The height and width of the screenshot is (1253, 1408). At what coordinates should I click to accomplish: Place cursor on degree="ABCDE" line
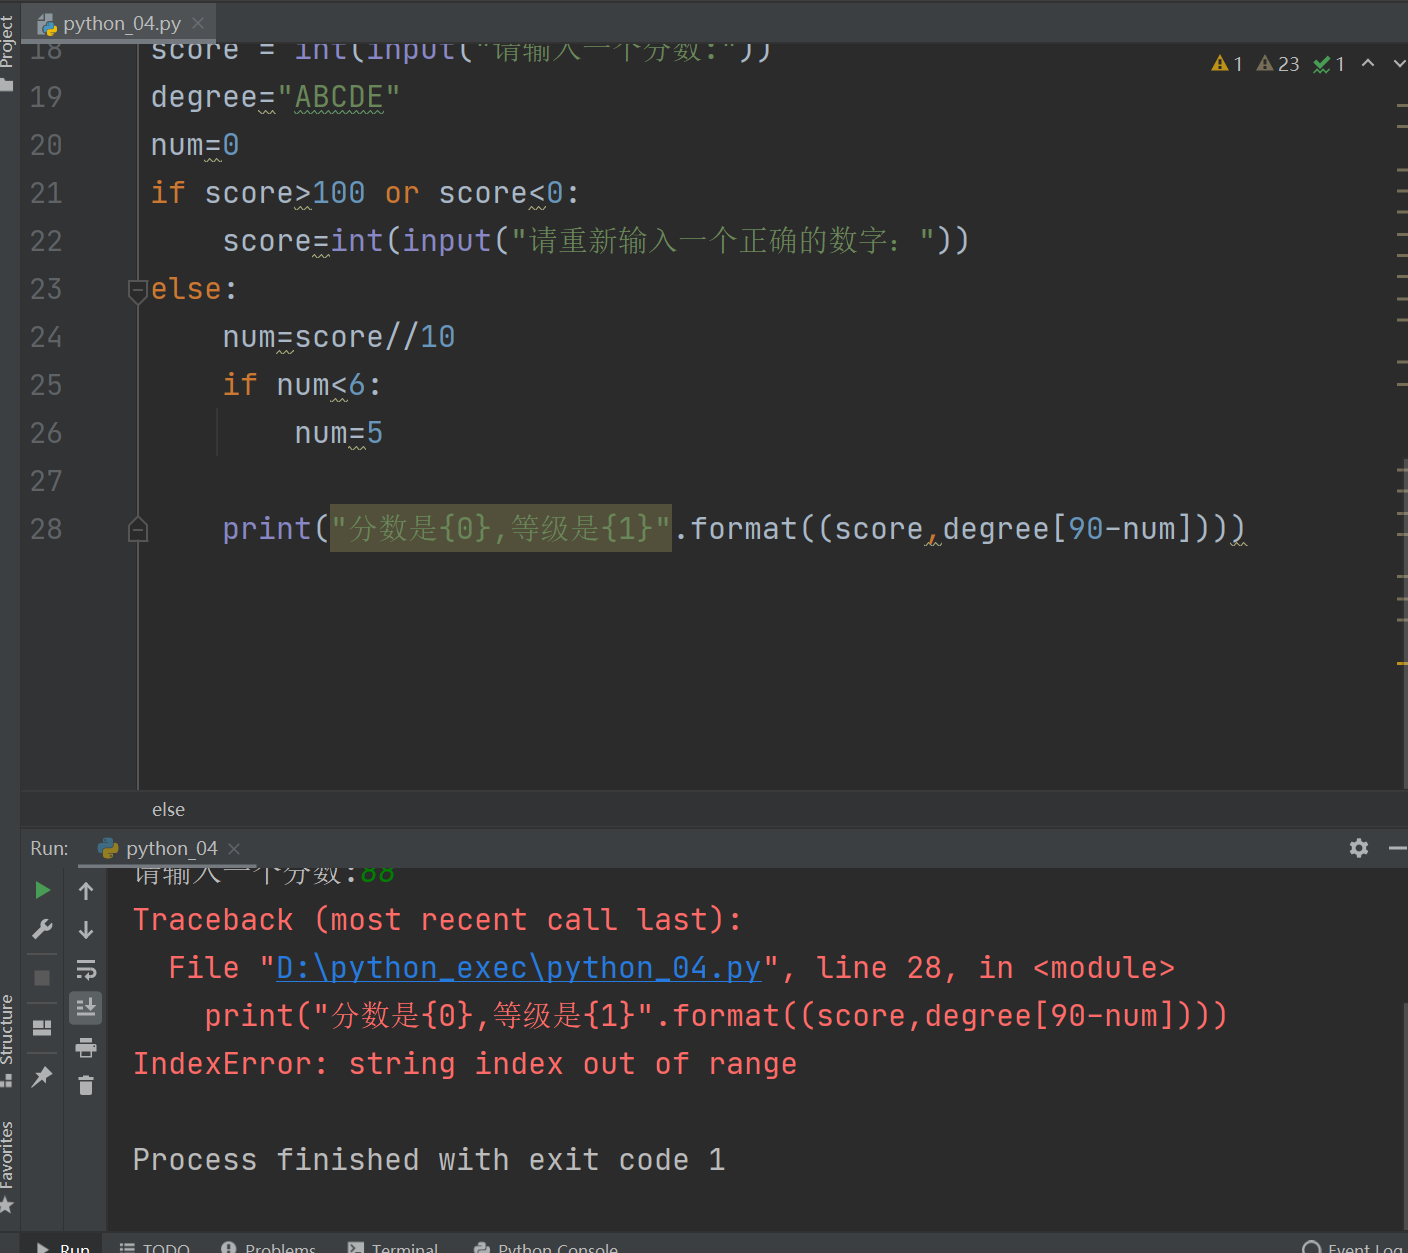(275, 97)
